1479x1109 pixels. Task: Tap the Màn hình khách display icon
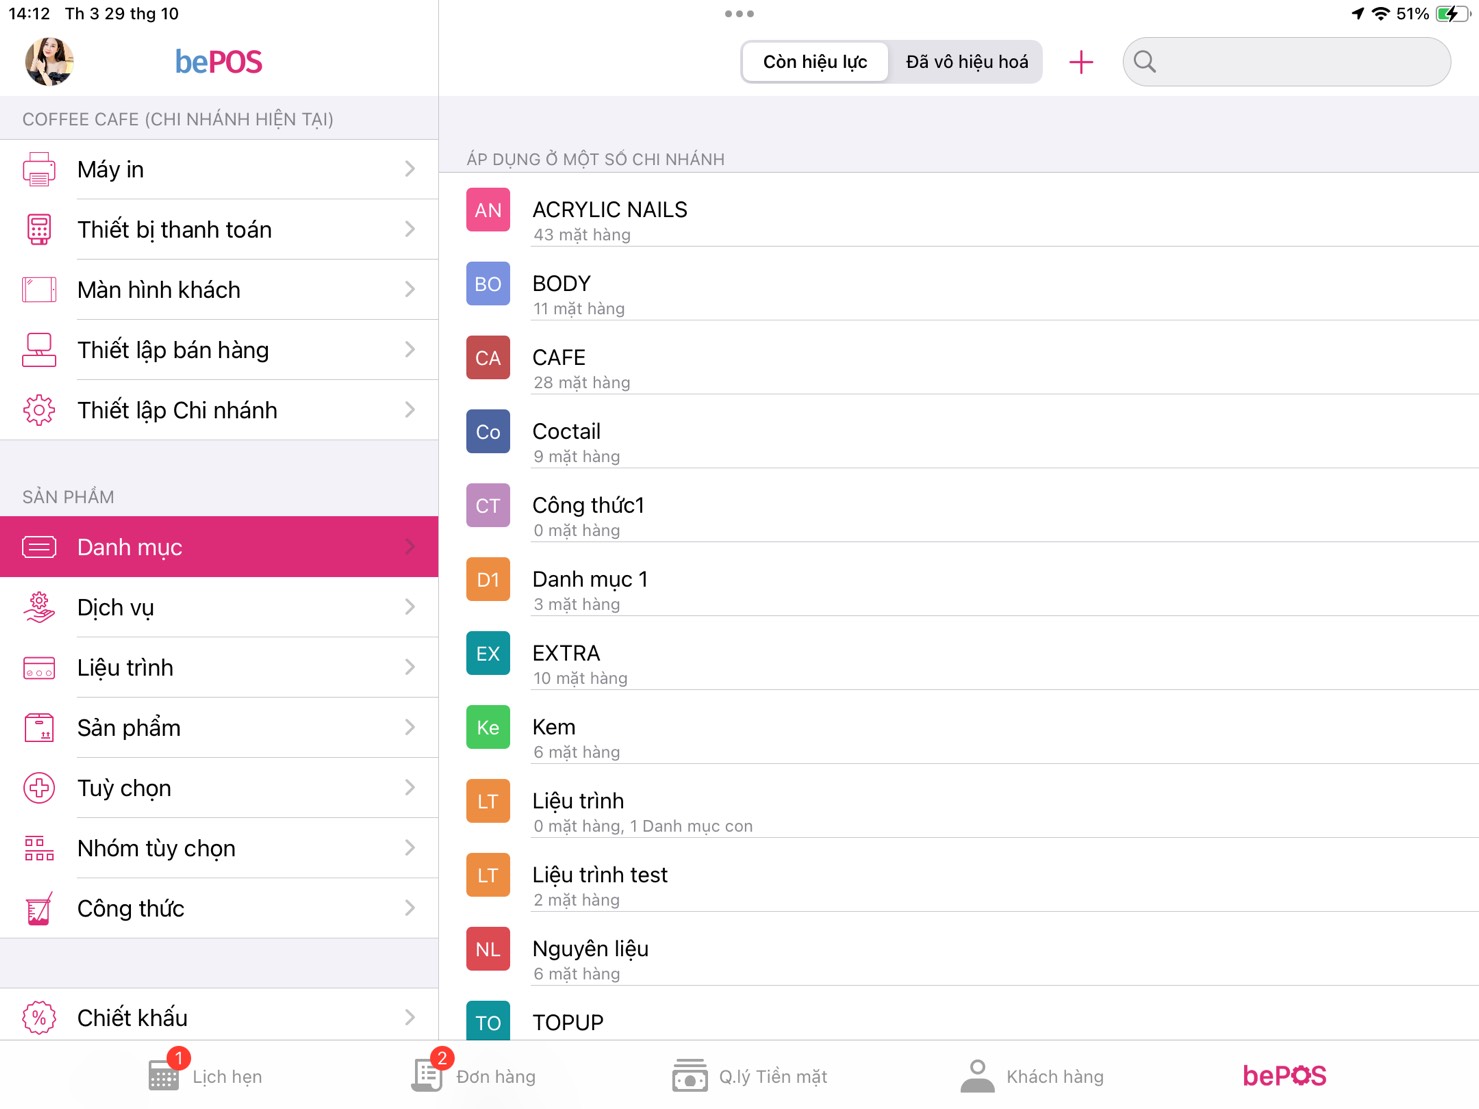[39, 290]
